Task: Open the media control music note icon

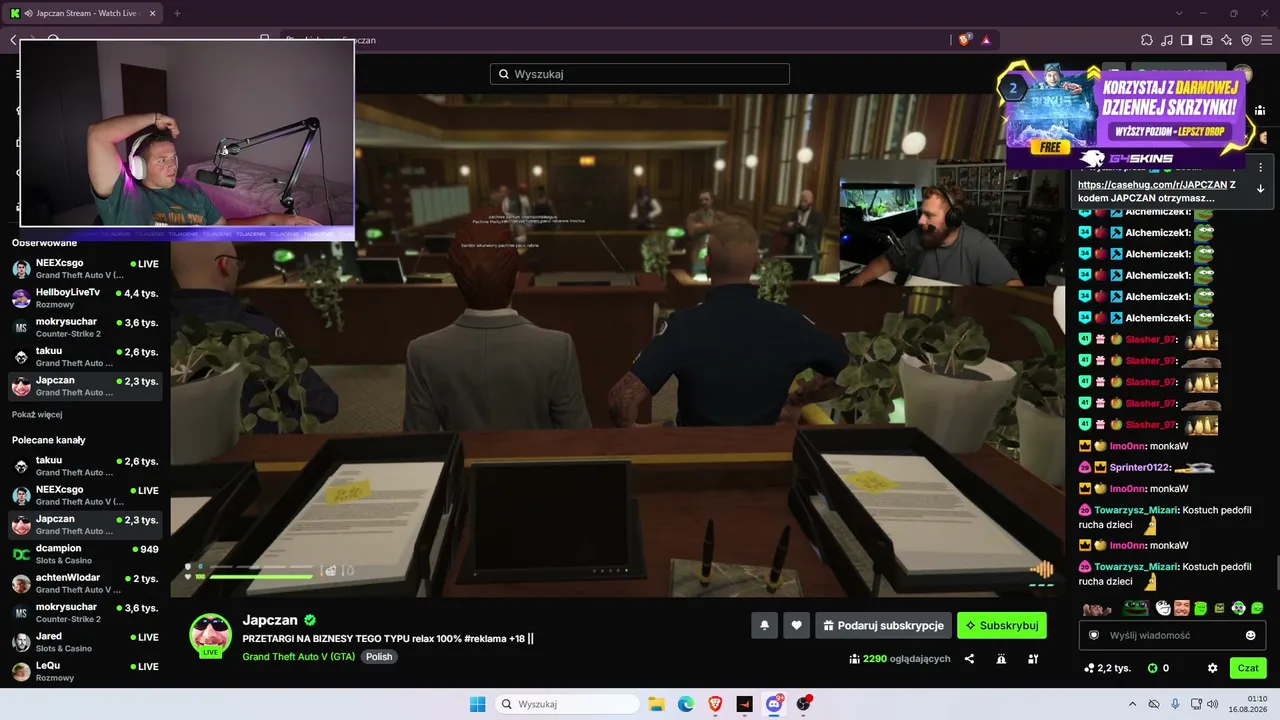Action: coord(1167,40)
